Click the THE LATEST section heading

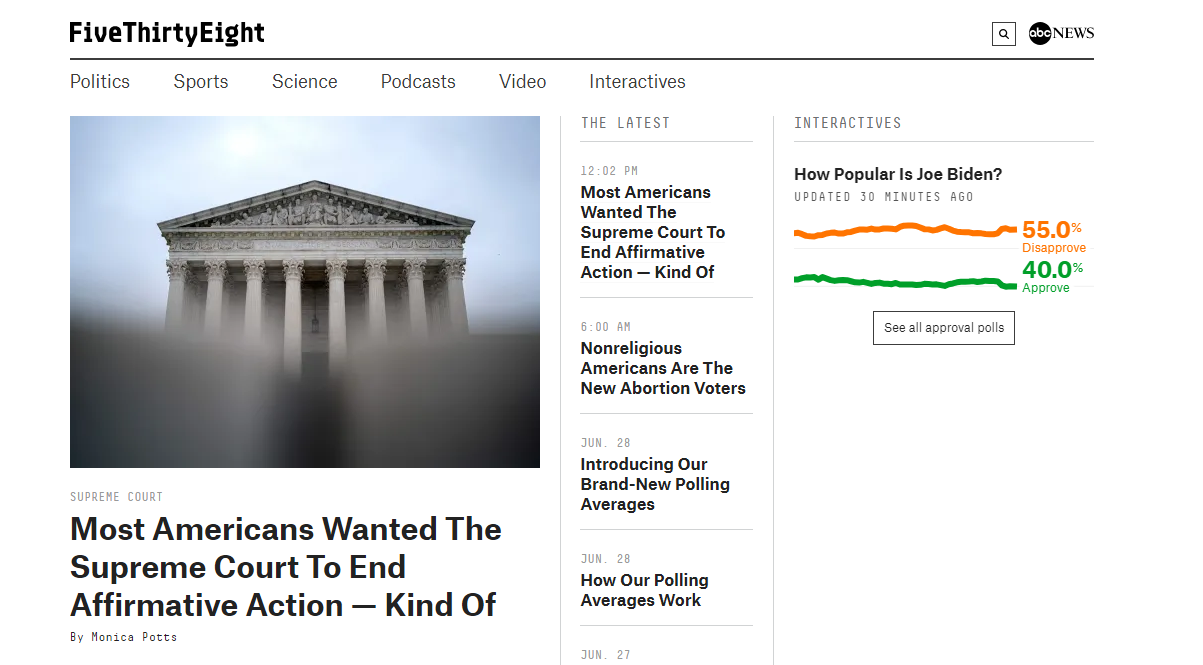click(x=625, y=123)
